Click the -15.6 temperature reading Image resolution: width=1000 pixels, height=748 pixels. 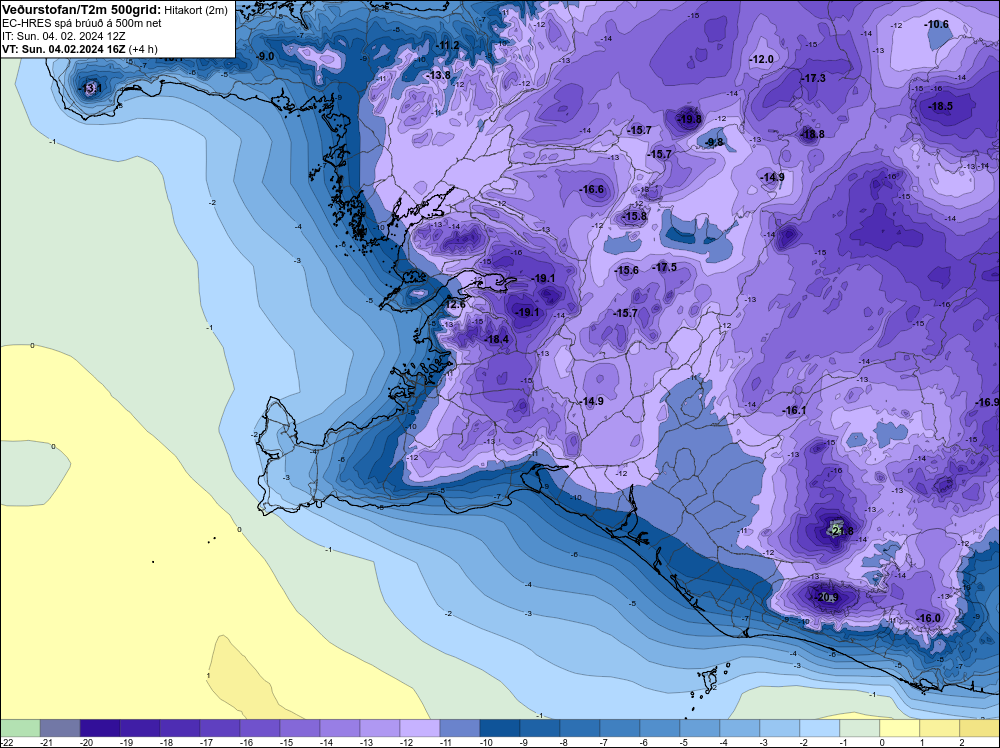626,270
